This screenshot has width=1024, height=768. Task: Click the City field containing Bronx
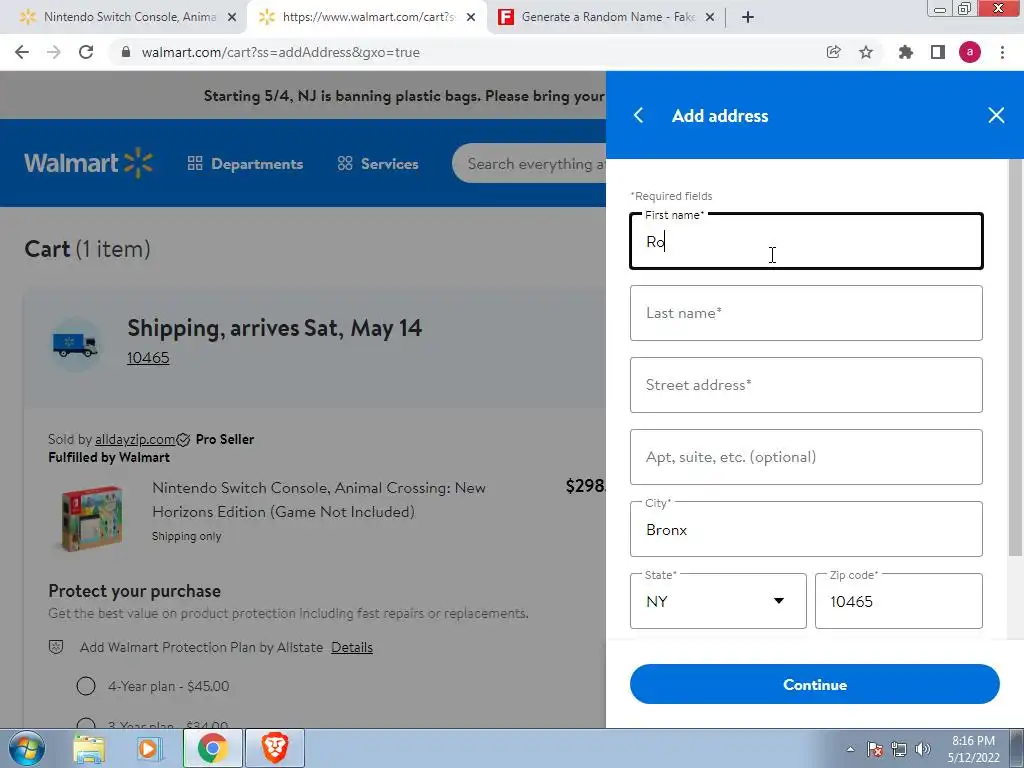pyautogui.click(x=806, y=529)
